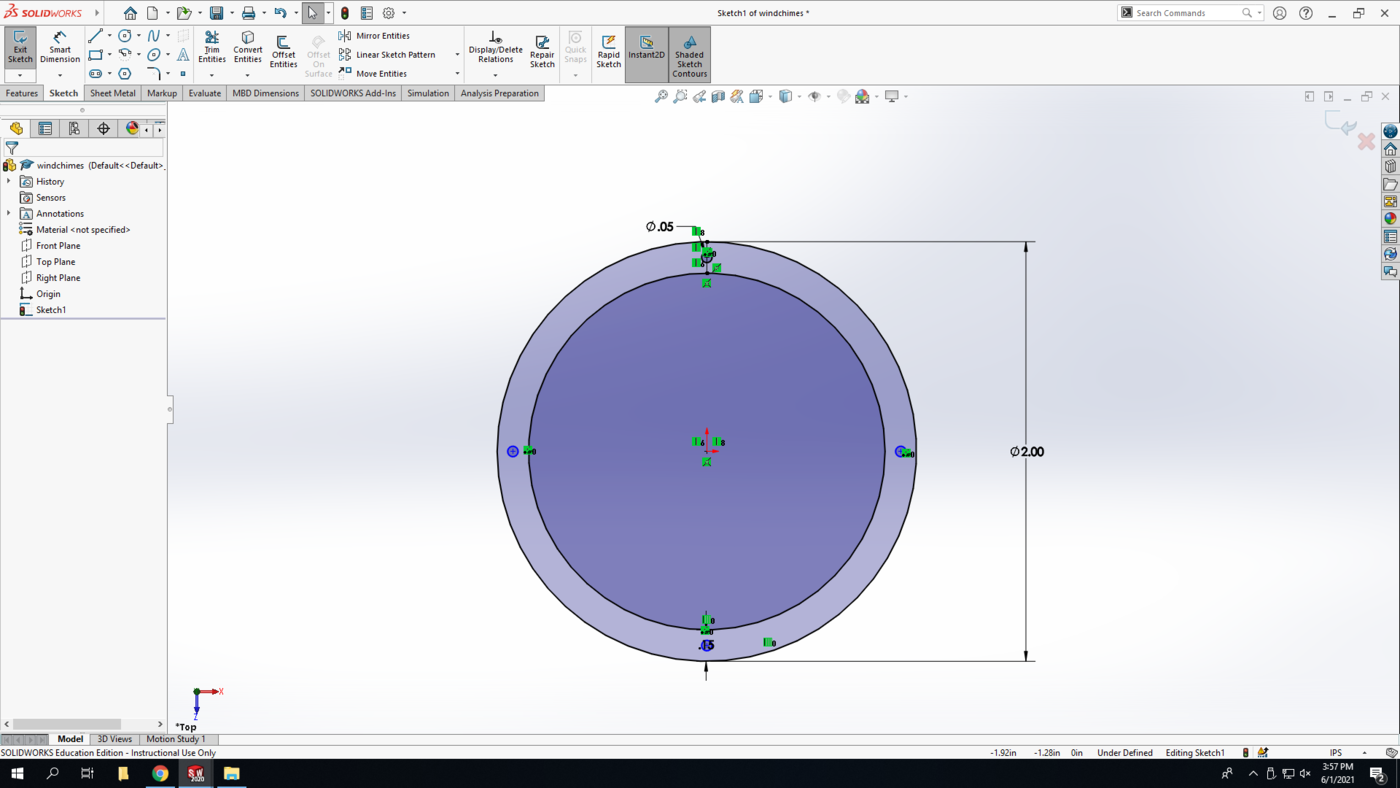
Task: Expand the Annotations tree node
Action: coord(9,213)
